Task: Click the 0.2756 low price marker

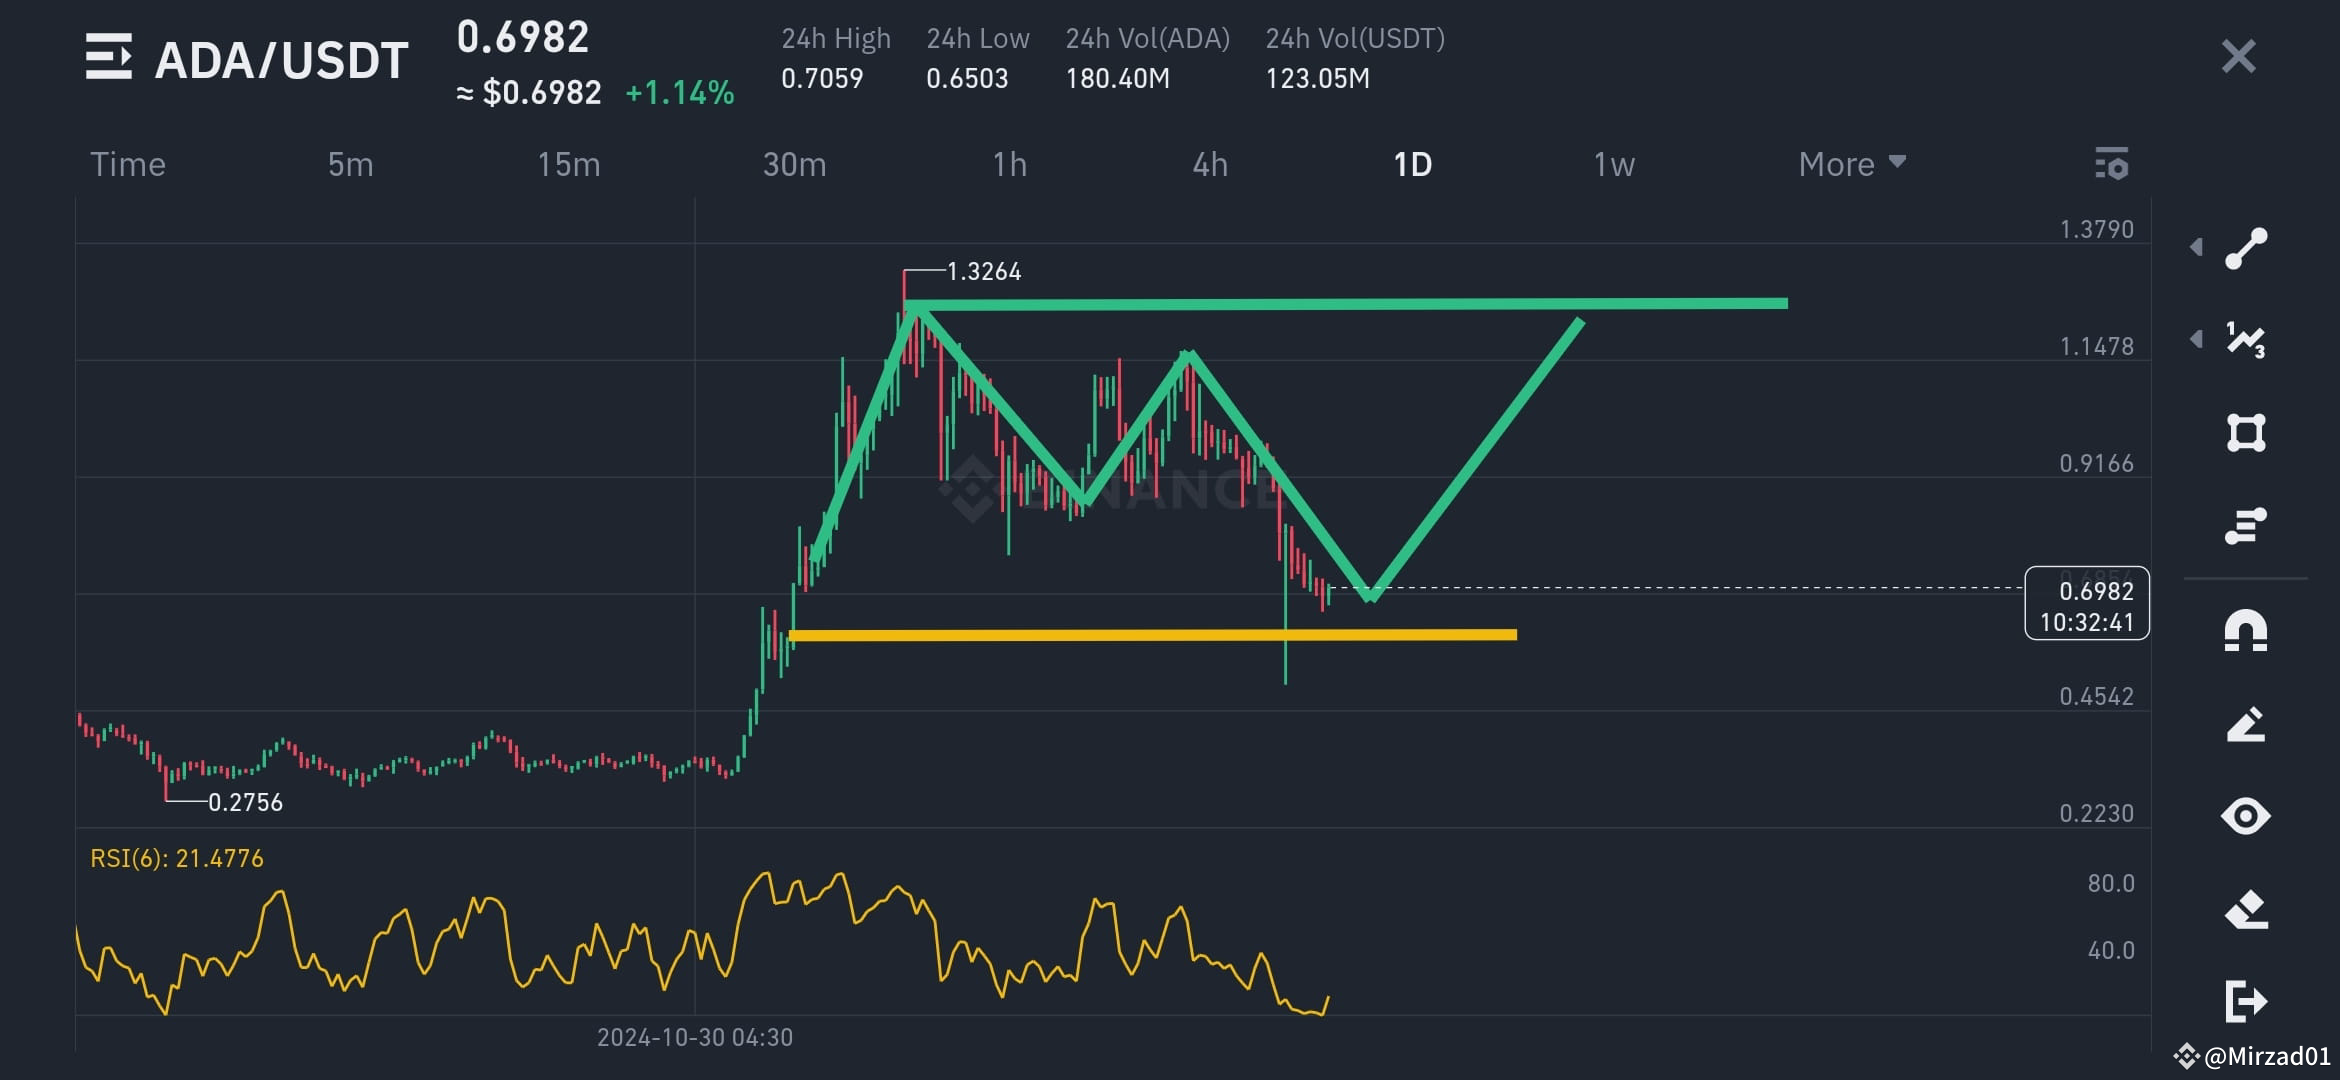Action: [245, 802]
